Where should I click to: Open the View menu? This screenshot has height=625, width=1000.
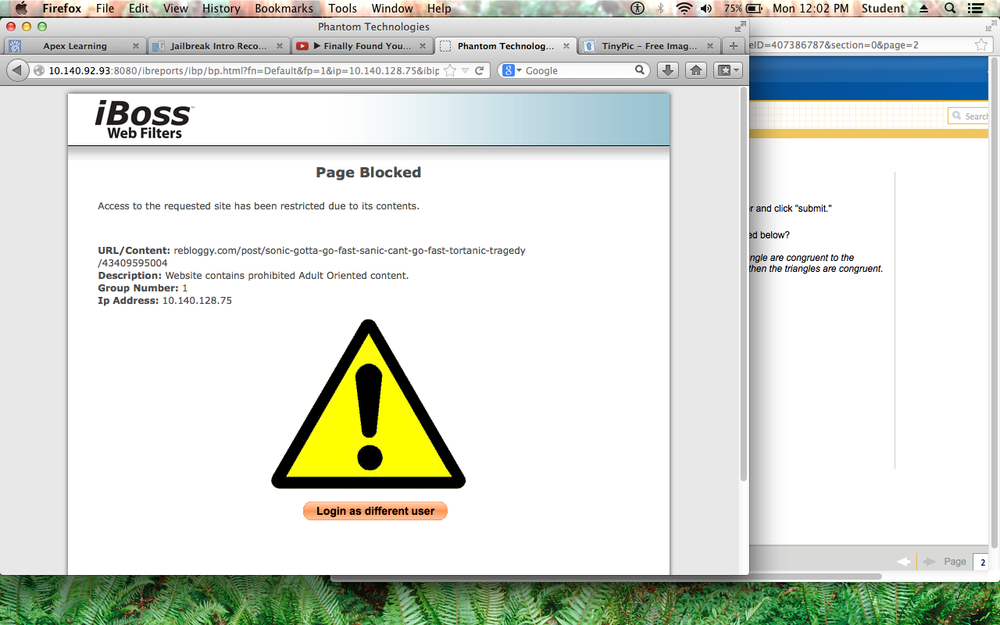click(175, 8)
